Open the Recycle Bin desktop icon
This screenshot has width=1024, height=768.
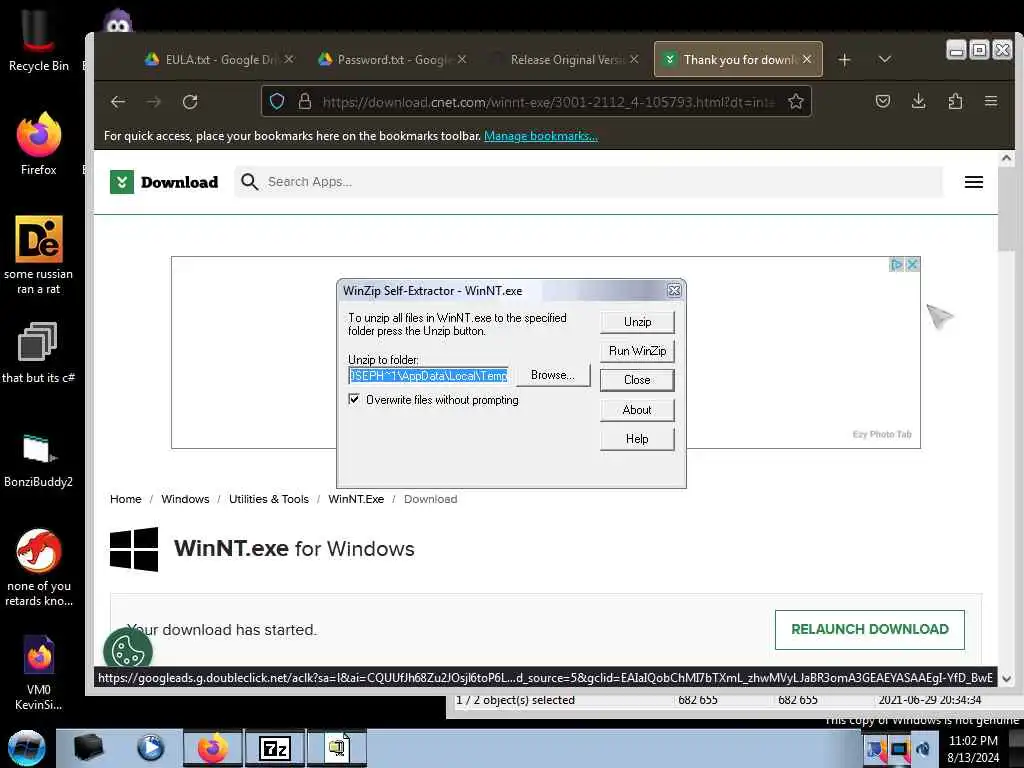(x=39, y=40)
